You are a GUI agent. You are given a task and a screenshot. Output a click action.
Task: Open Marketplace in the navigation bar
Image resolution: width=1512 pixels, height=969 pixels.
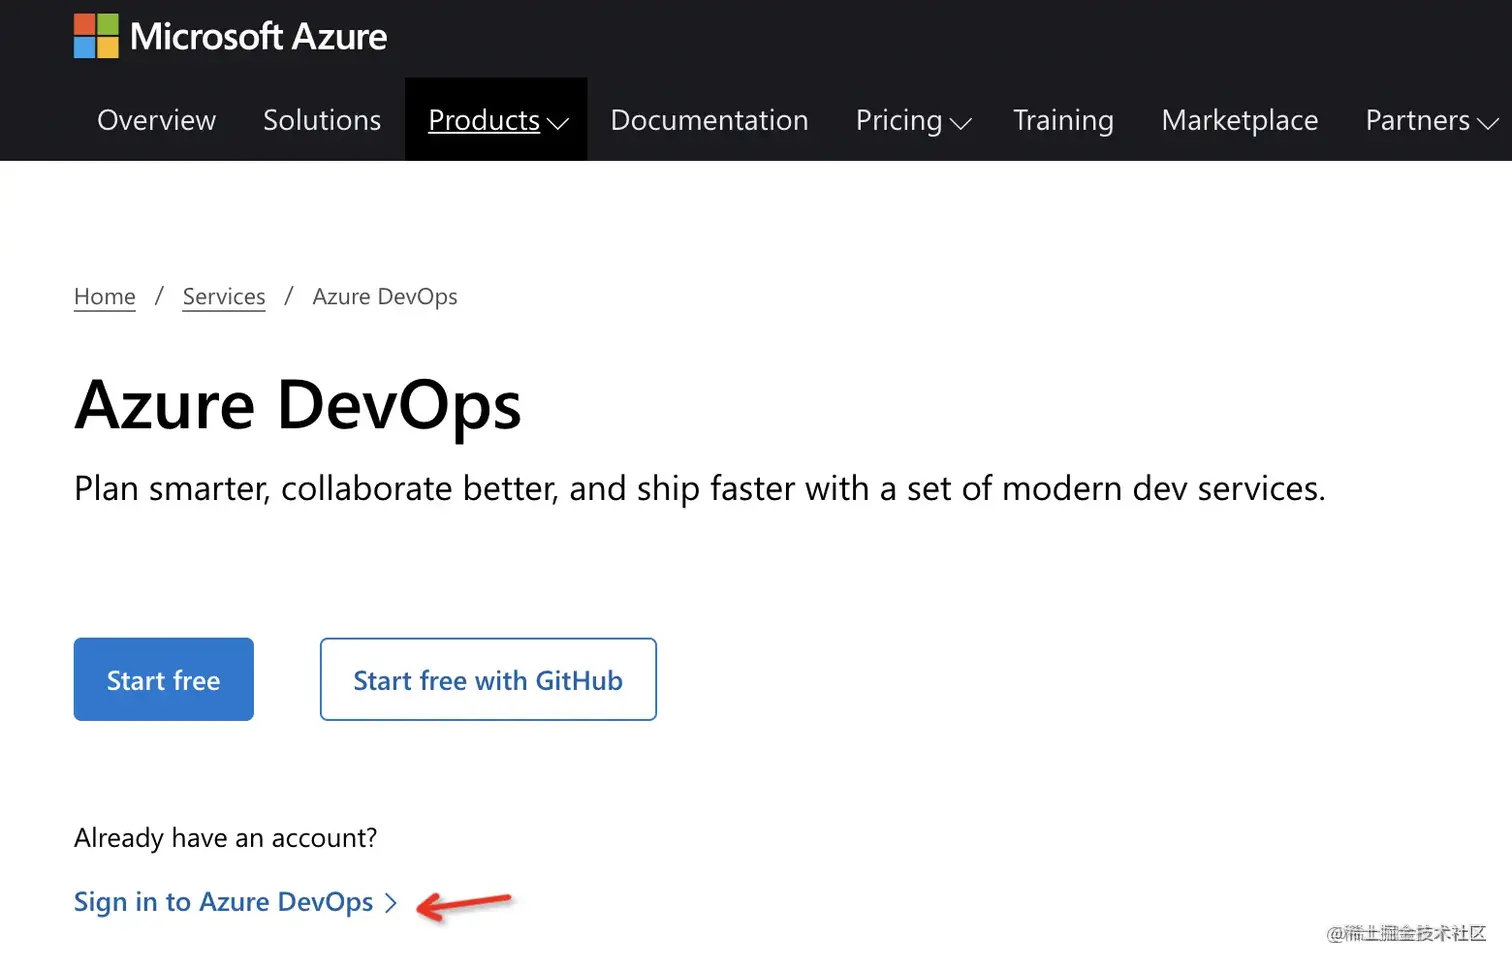click(x=1239, y=120)
